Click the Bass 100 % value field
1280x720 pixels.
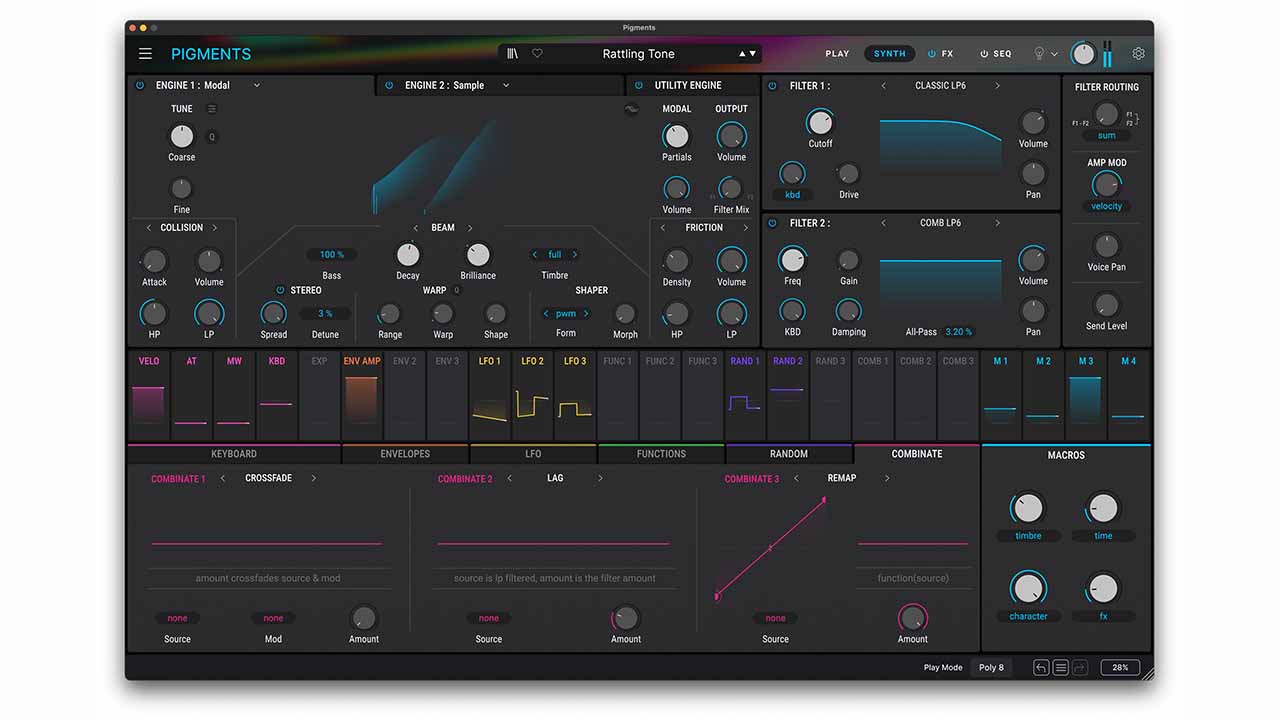331,255
